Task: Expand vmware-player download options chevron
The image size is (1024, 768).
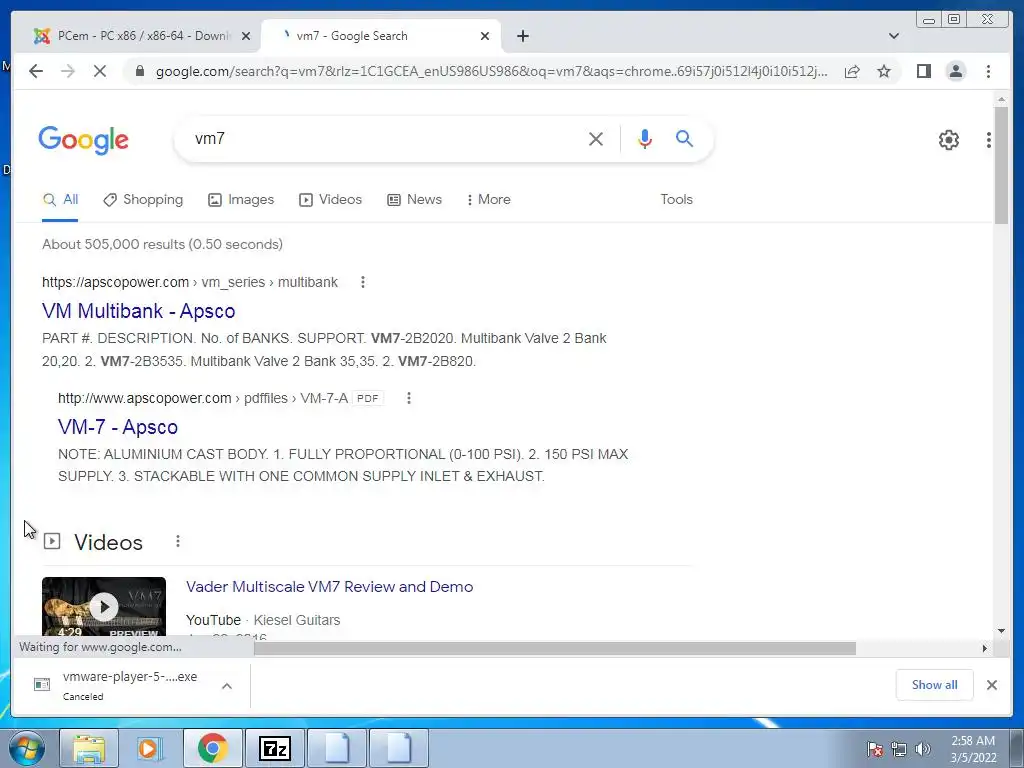Action: point(227,686)
